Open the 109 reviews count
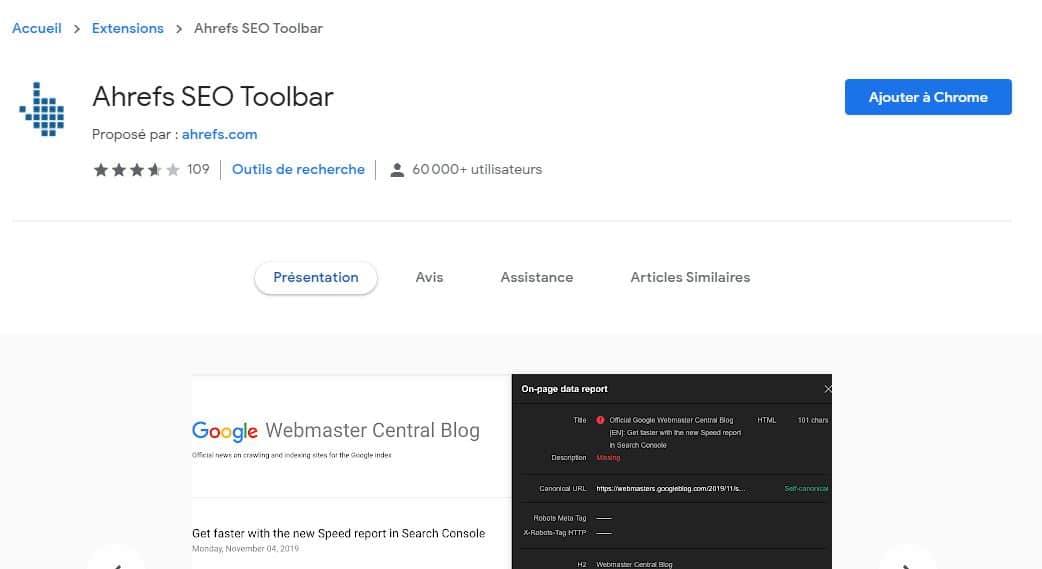This screenshot has width=1042, height=569. (x=198, y=170)
